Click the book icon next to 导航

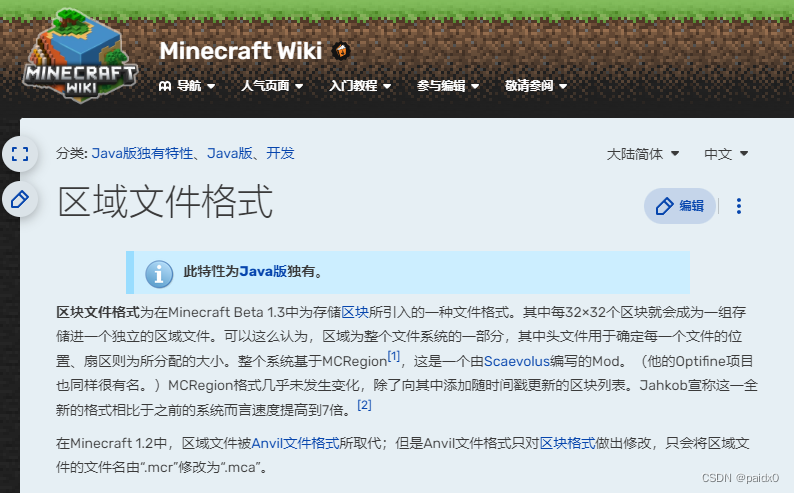165,86
